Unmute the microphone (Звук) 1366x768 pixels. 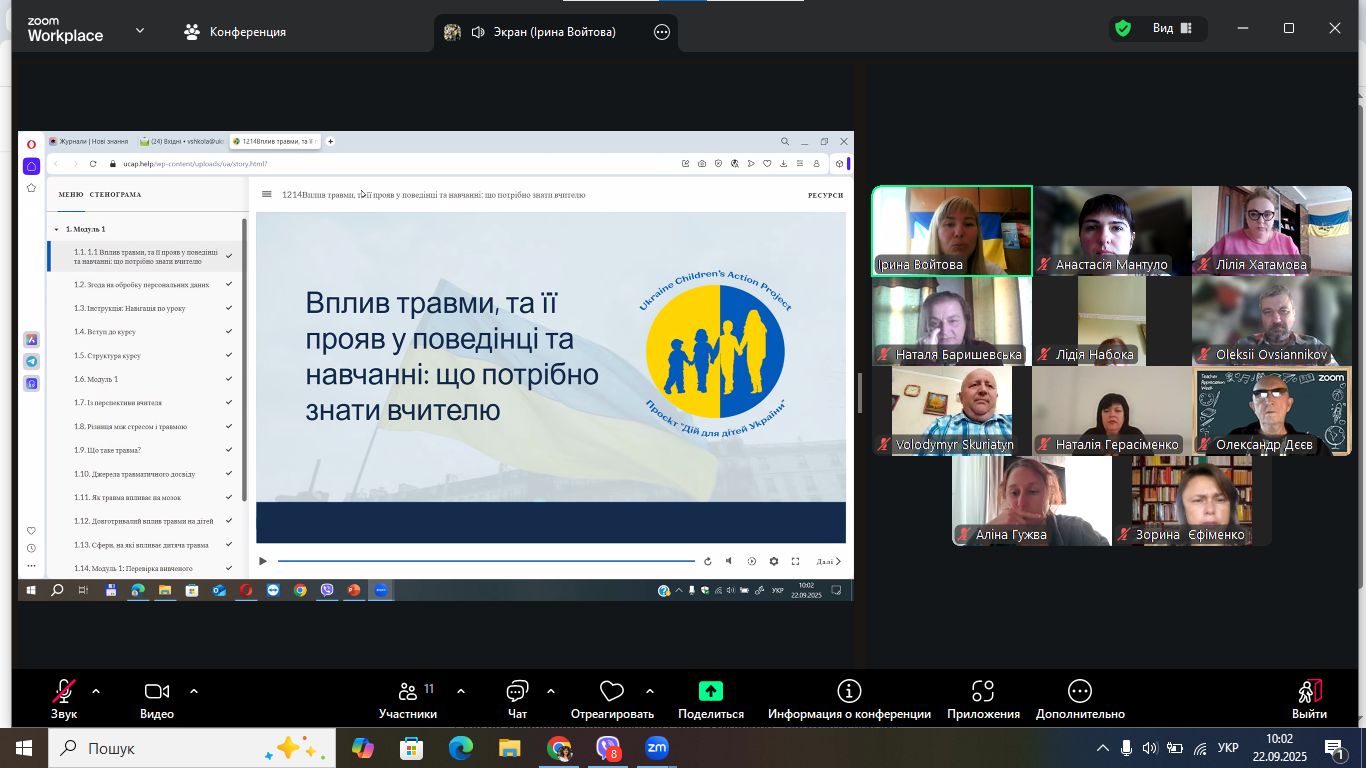coord(64,691)
